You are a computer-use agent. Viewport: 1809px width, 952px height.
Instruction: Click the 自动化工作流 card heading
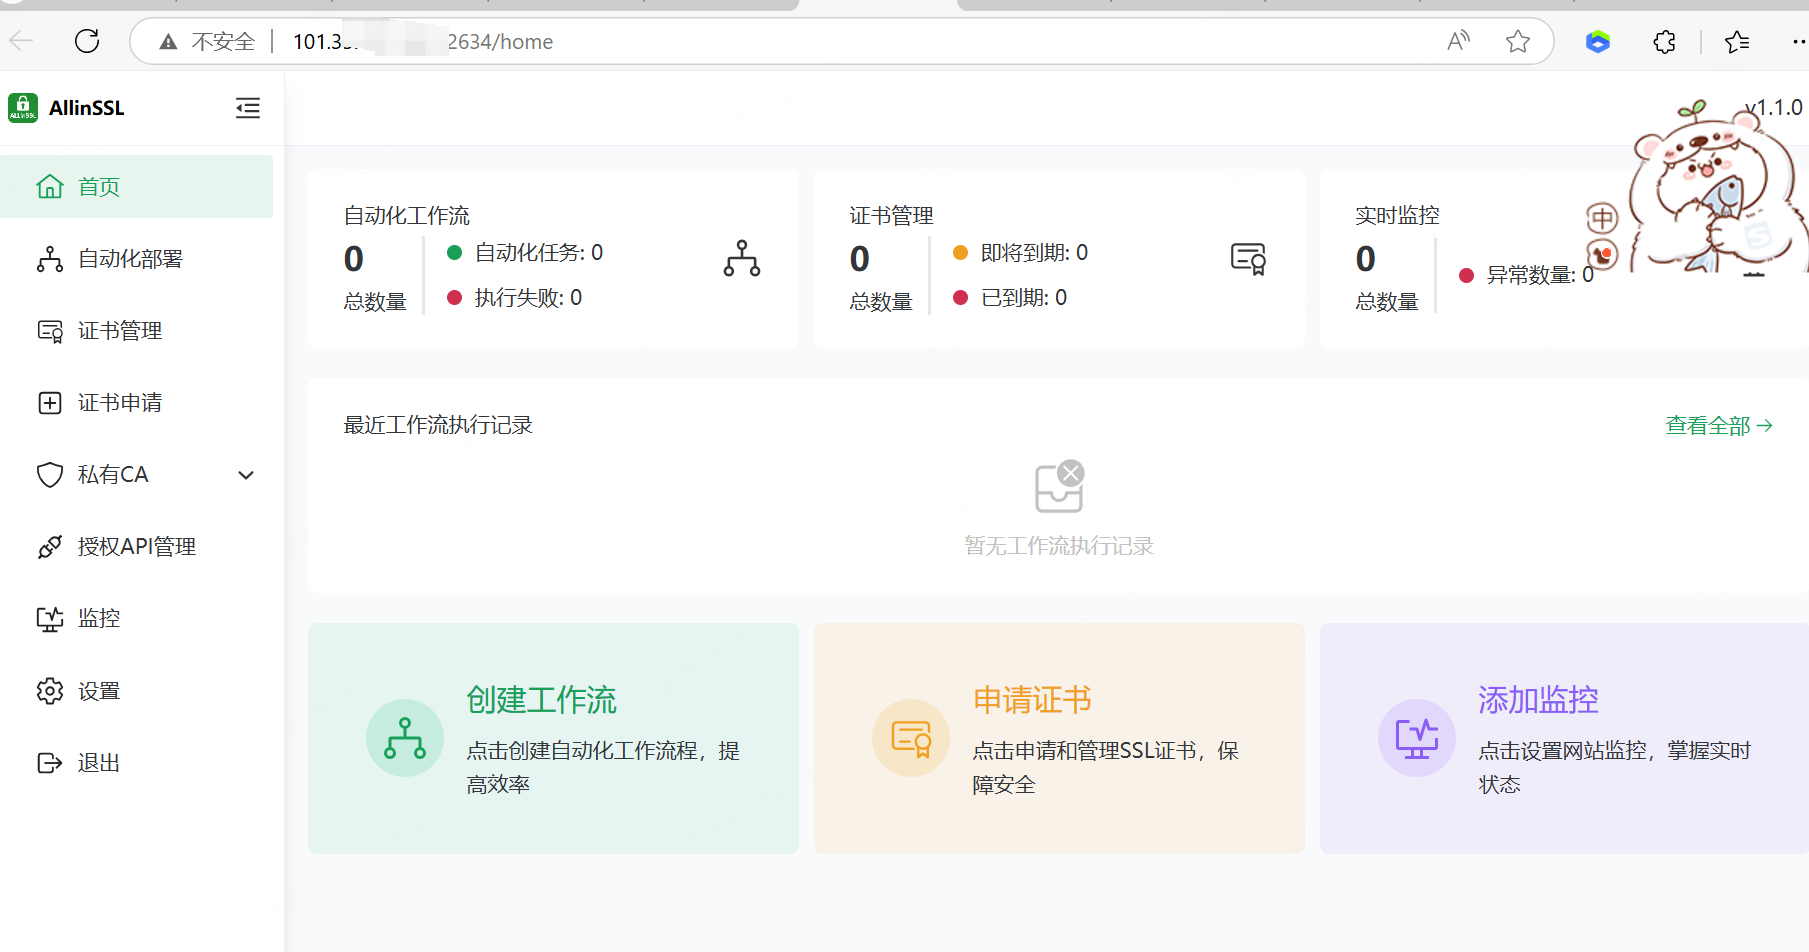(407, 215)
